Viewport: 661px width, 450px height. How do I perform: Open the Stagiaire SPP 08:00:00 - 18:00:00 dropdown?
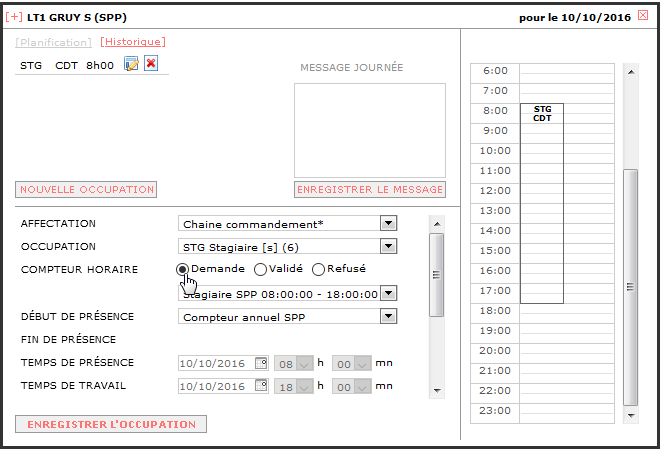(388, 293)
